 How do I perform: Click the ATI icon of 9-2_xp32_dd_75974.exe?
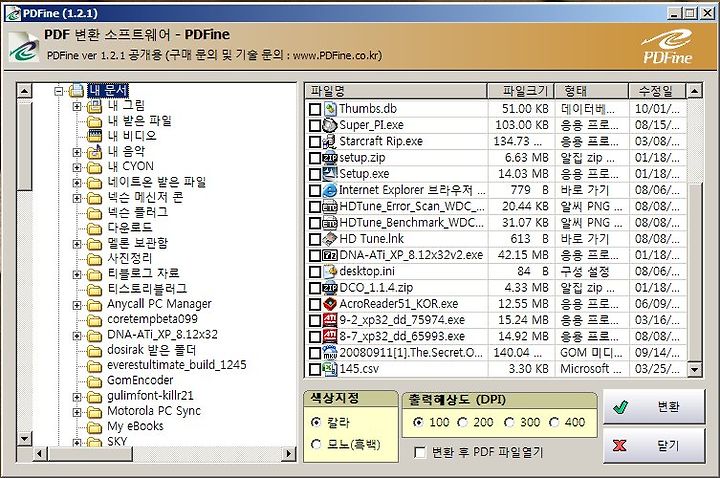330,320
